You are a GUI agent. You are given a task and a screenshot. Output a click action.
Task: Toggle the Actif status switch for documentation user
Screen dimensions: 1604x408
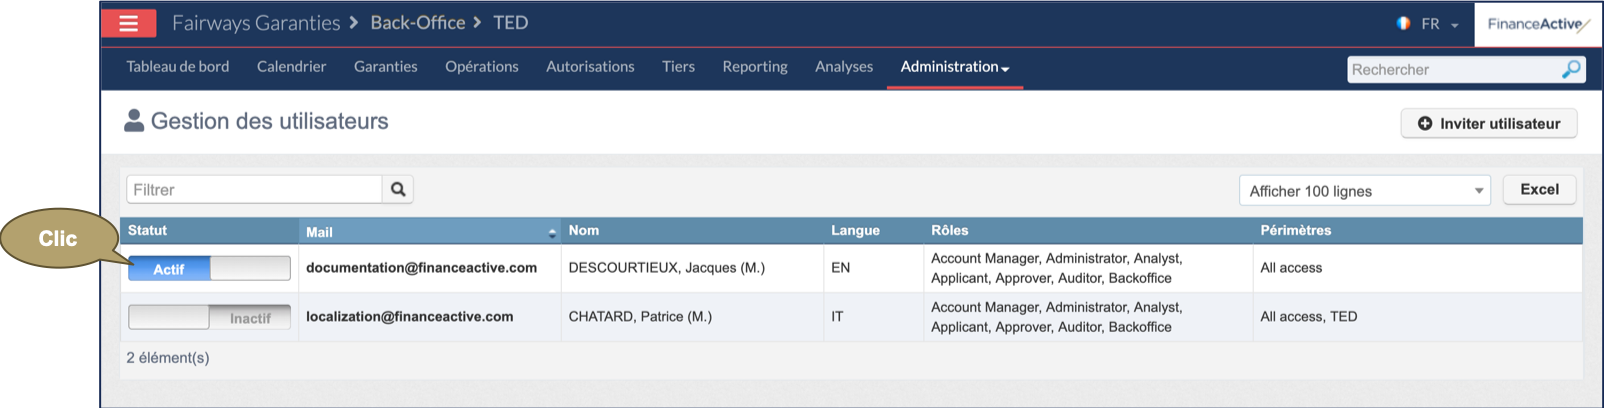[209, 268]
